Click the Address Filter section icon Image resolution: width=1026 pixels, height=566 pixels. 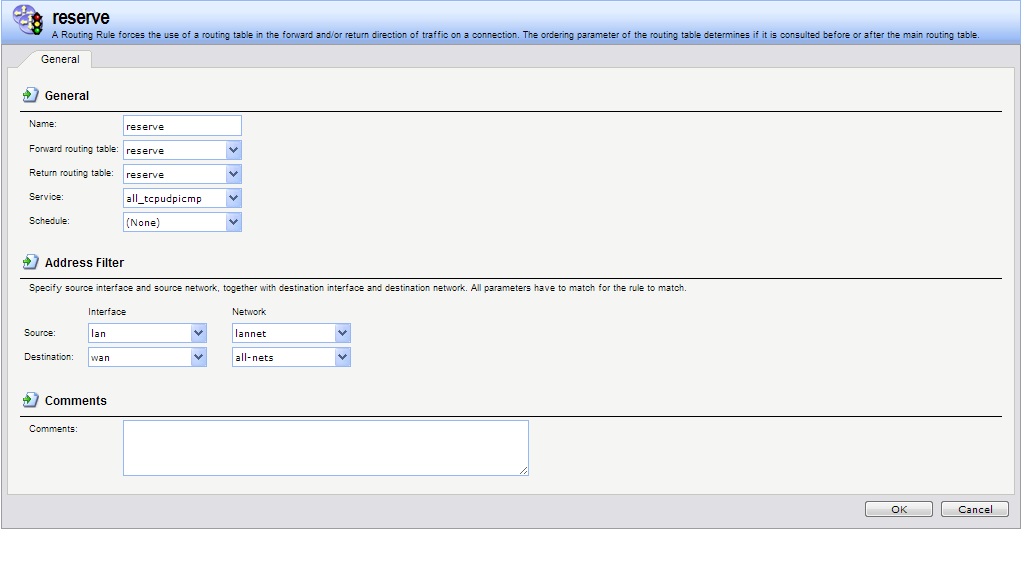[30, 262]
